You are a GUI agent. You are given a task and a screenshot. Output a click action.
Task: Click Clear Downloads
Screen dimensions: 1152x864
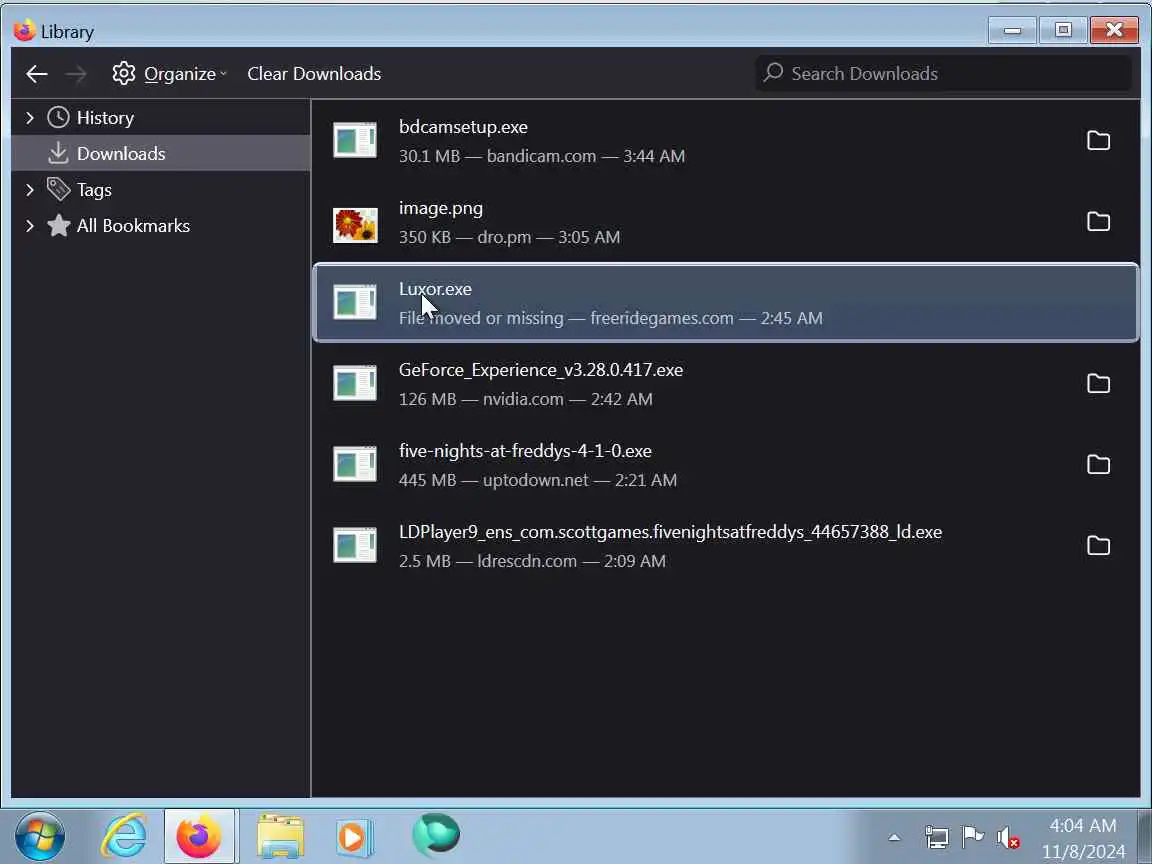(x=314, y=73)
